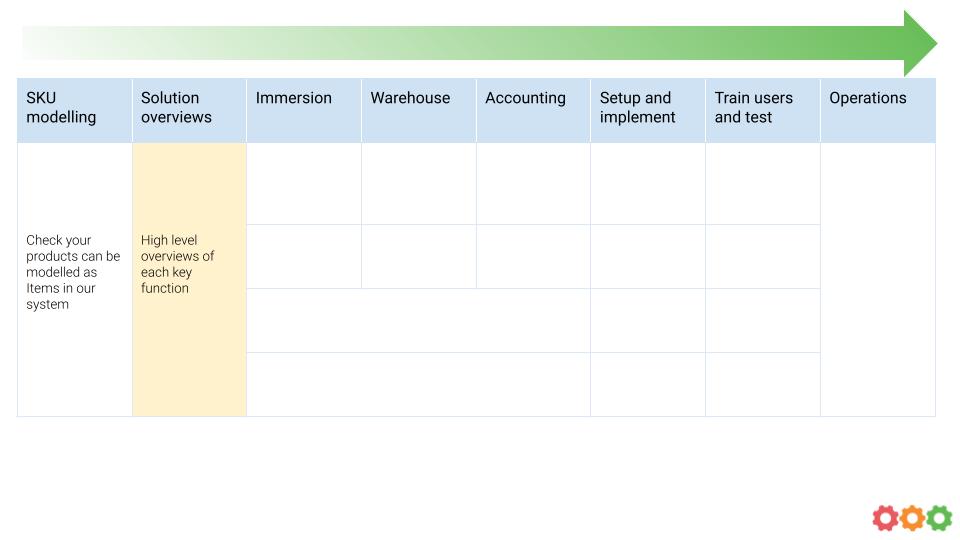Select the SKU modelling header cell
960x540 pixels.
pos(75,111)
